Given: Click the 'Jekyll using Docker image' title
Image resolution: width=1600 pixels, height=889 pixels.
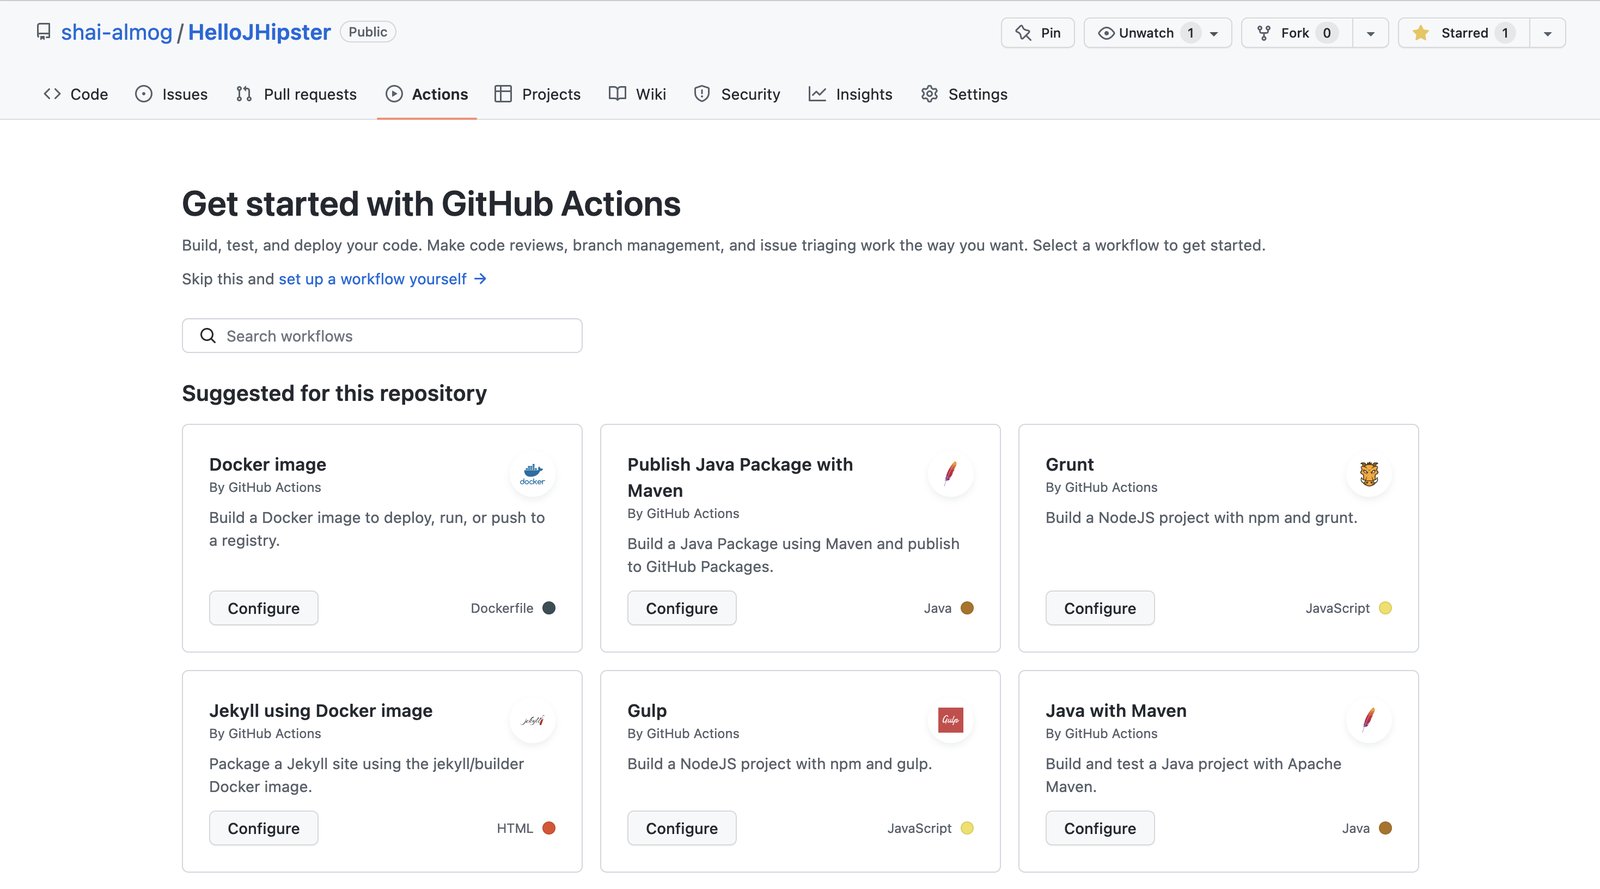Looking at the screenshot, I should pyautogui.click(x=321, y=711).
